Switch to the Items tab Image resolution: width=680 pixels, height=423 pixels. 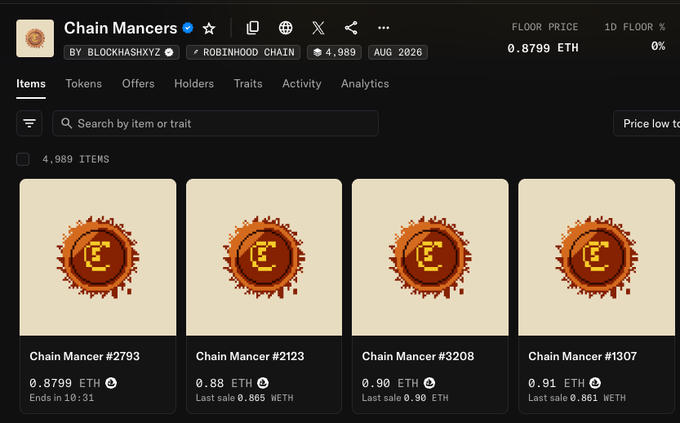31,84
